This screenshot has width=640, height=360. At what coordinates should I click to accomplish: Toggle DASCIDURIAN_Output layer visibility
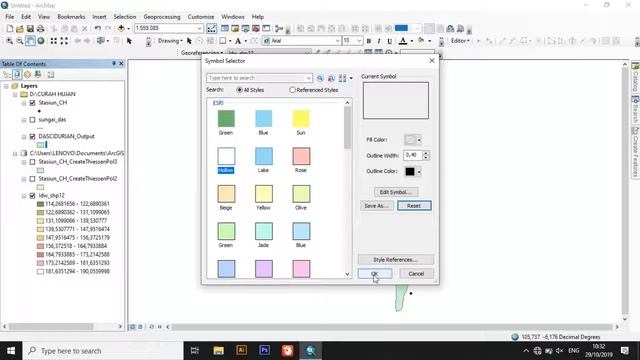click(33, 136)
